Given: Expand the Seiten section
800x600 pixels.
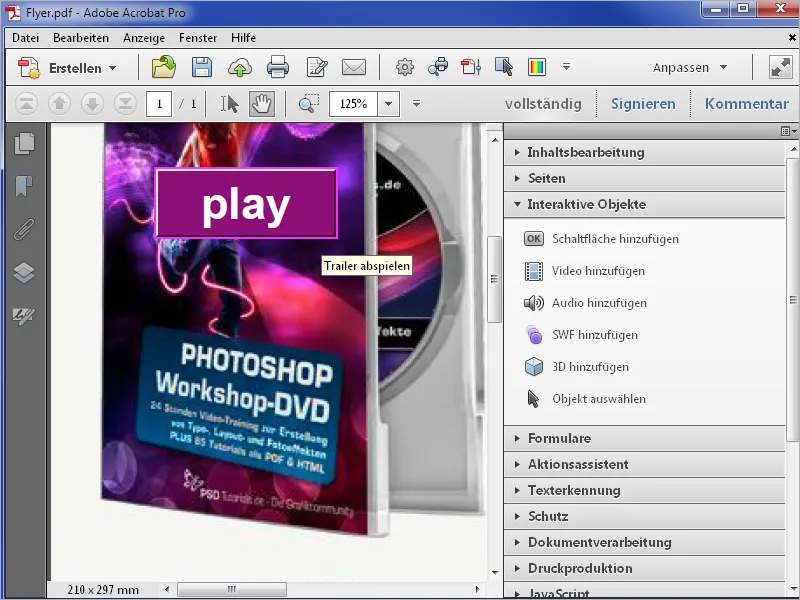Looking at the screenshot, I should click(x=644, y=179).
